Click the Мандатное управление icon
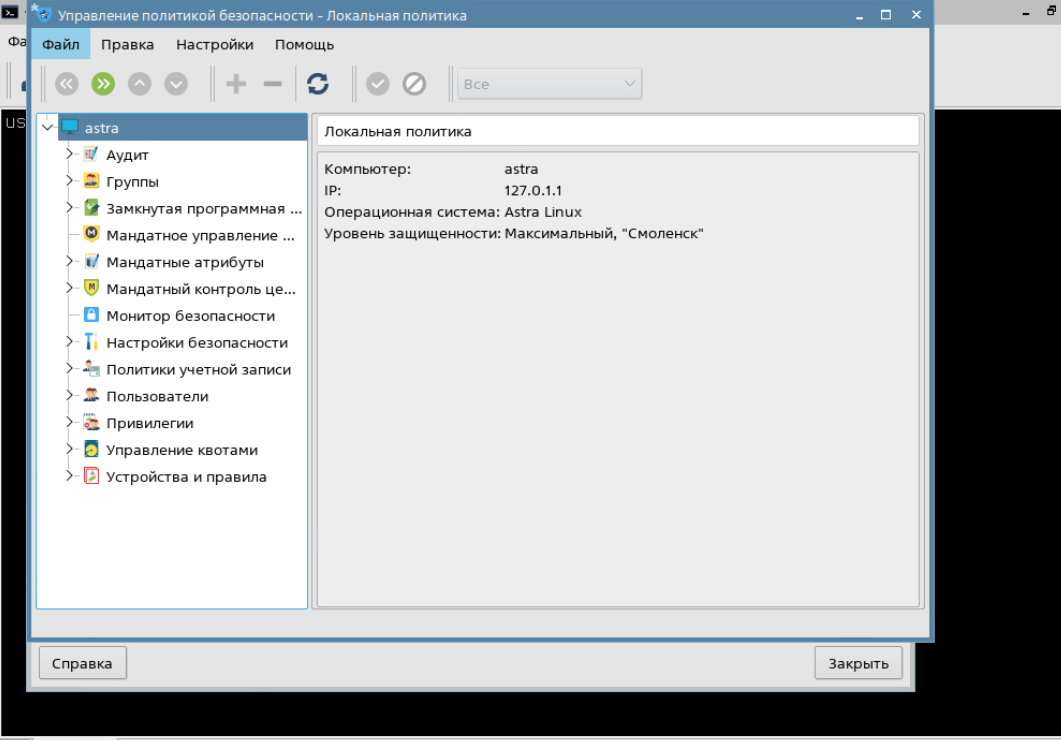Image resolution: width=1061 pixels, height=740 pixels. (91, 235)
